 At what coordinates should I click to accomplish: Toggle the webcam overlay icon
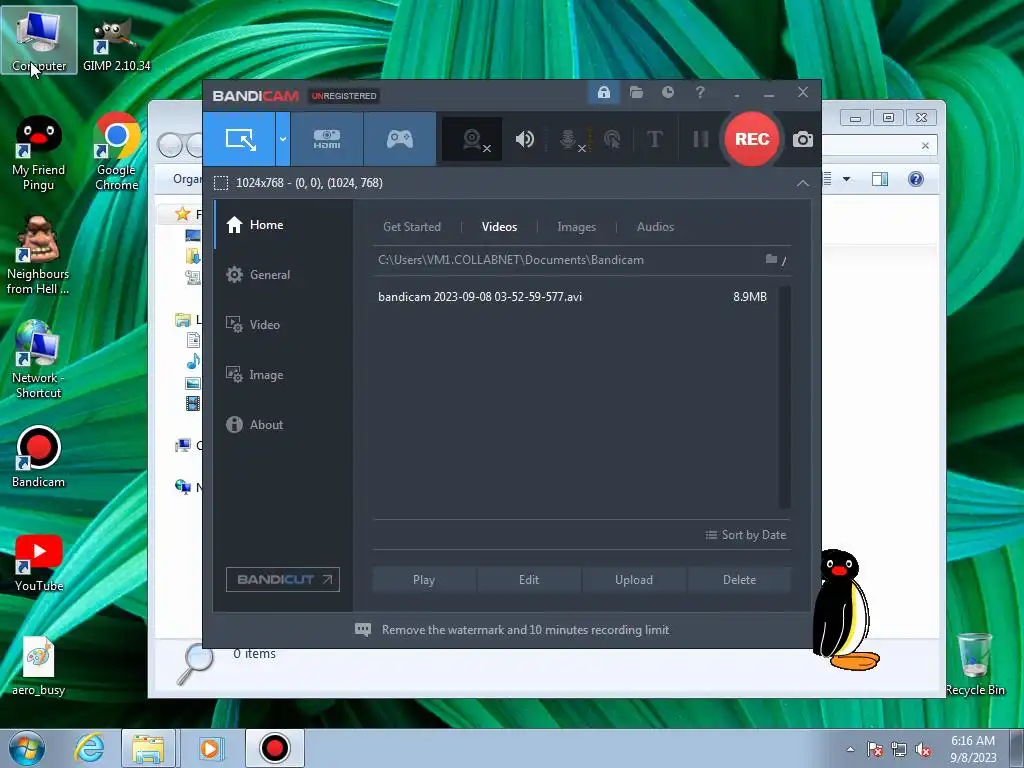tap(473, 139)
